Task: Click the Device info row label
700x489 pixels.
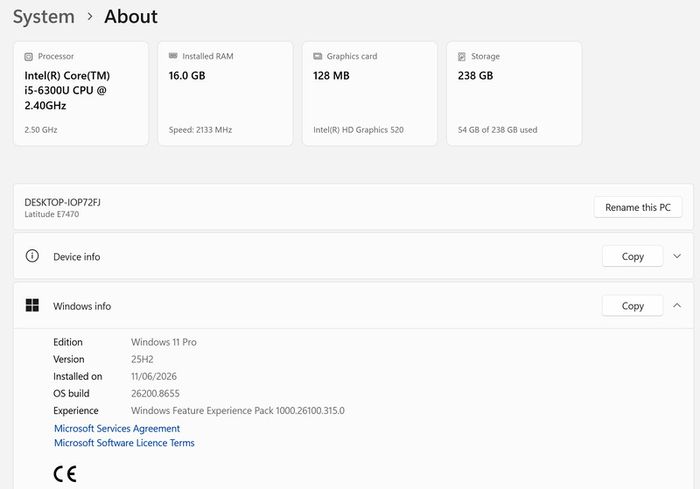Action: point(76,257)
